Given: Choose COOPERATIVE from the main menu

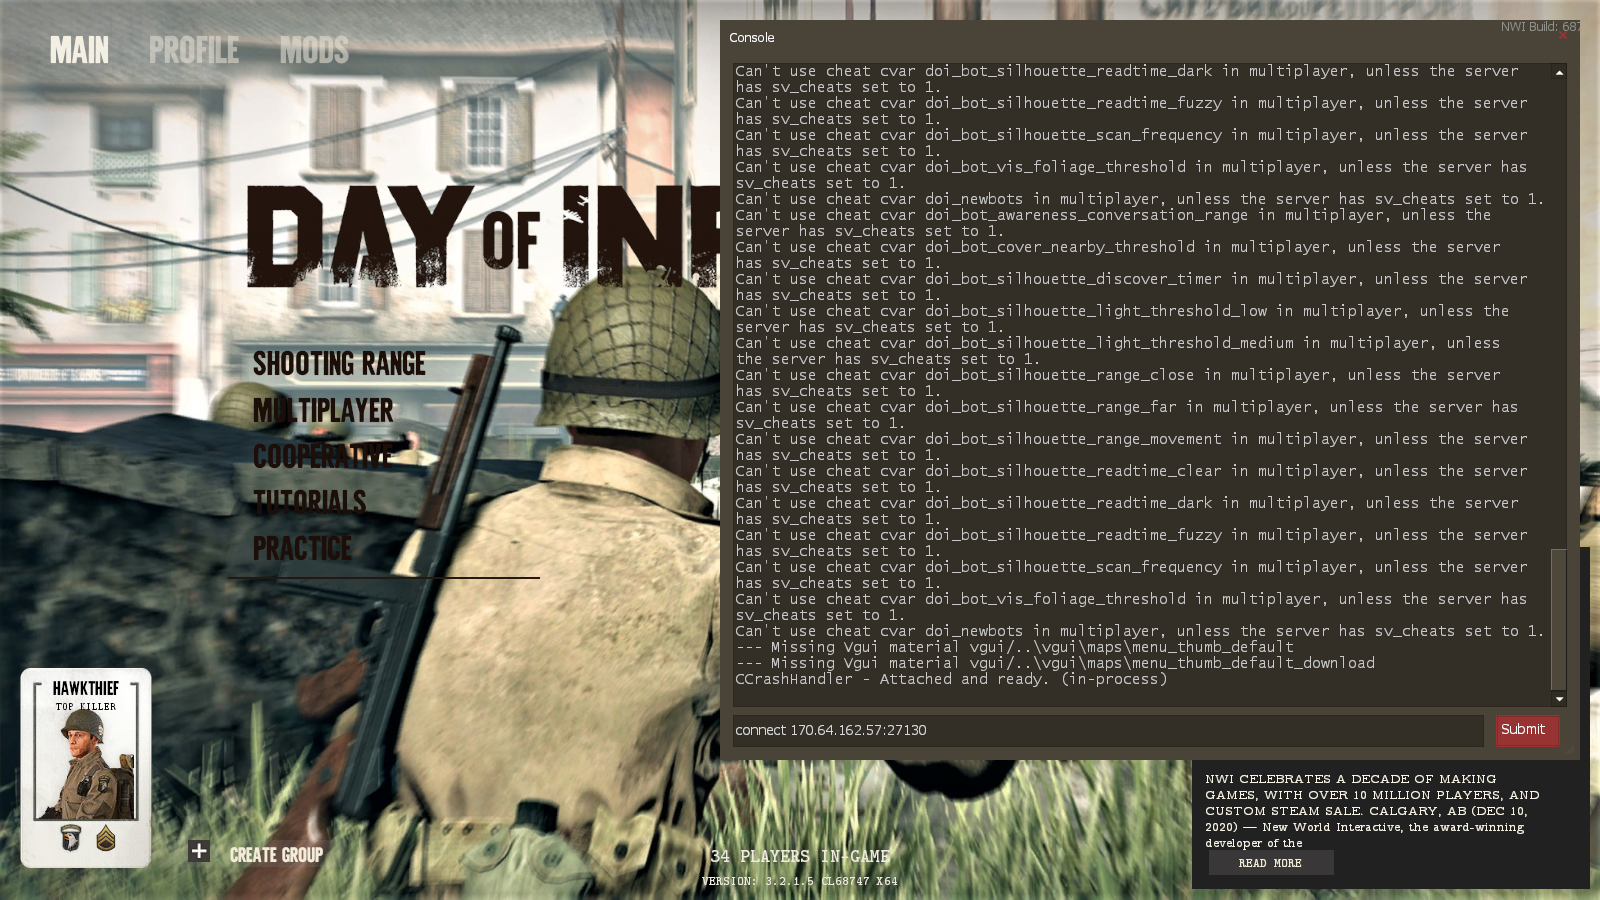Looking at the screenshot, I should [x=323, y=456].
